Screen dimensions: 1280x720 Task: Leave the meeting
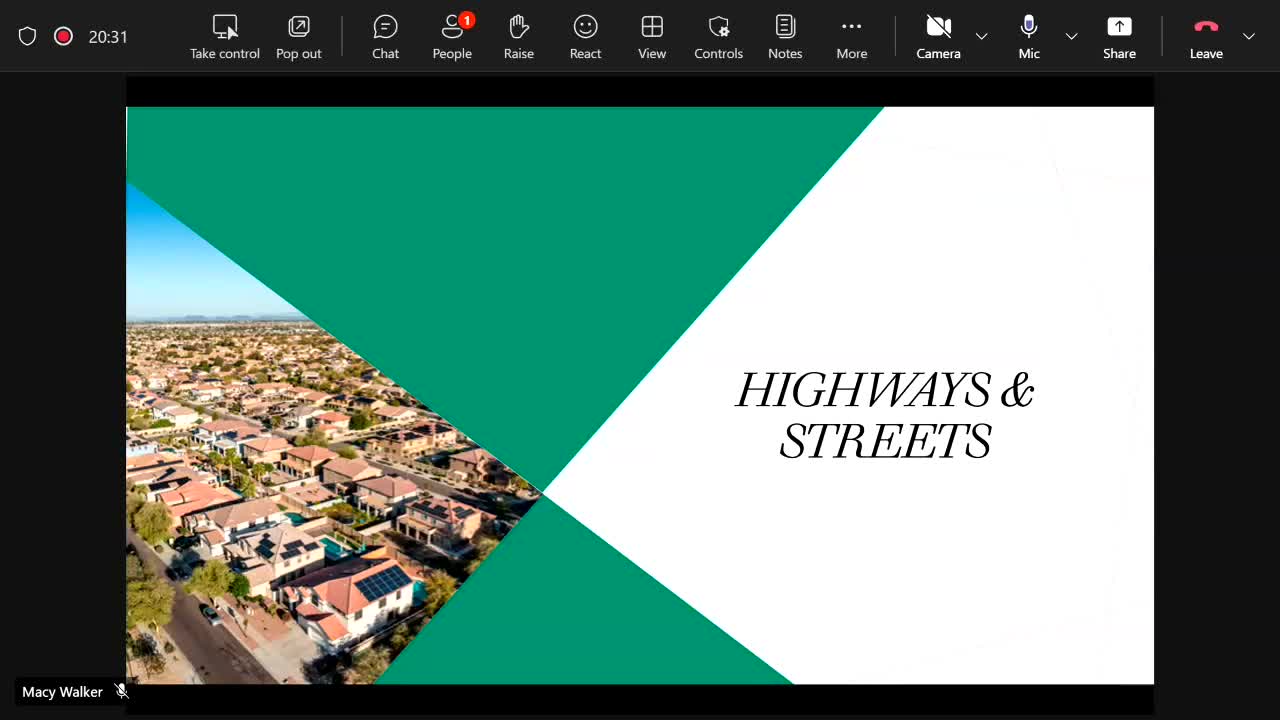1206,37
